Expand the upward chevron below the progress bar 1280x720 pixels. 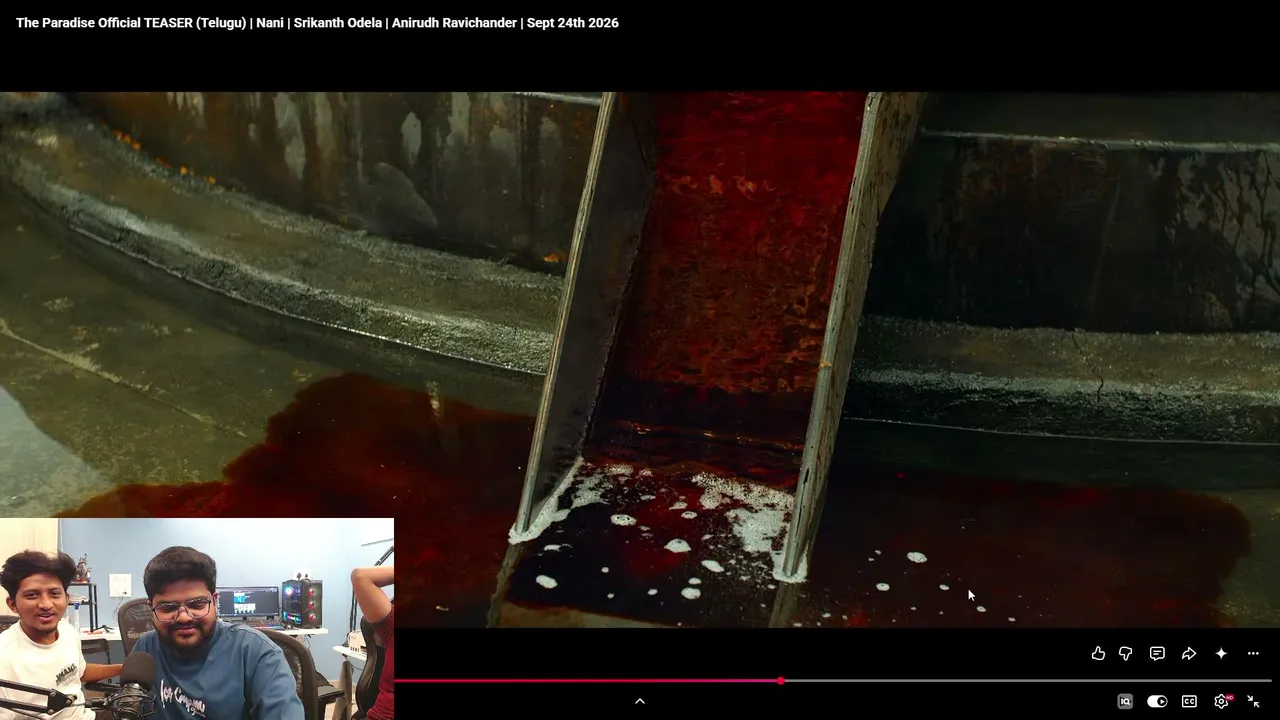tap(640, 701)
